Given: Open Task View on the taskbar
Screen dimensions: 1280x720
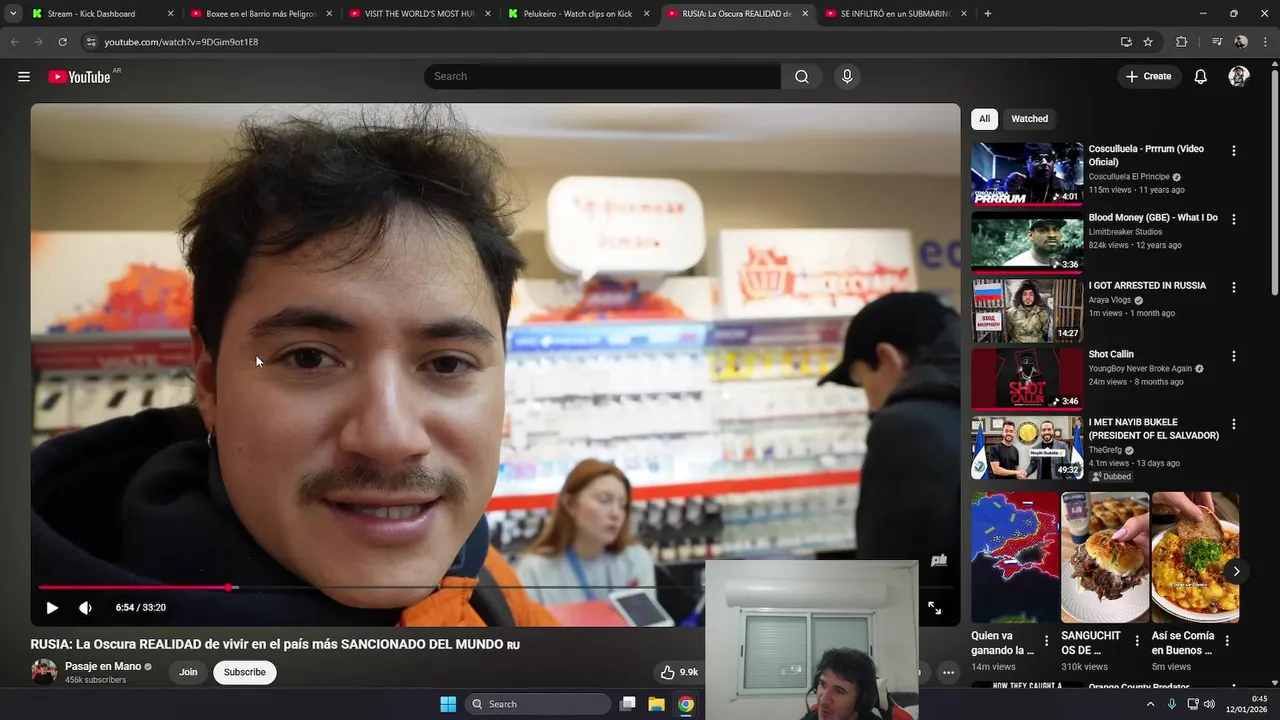Looking at the screenshot, I should (x=628, y=704).
